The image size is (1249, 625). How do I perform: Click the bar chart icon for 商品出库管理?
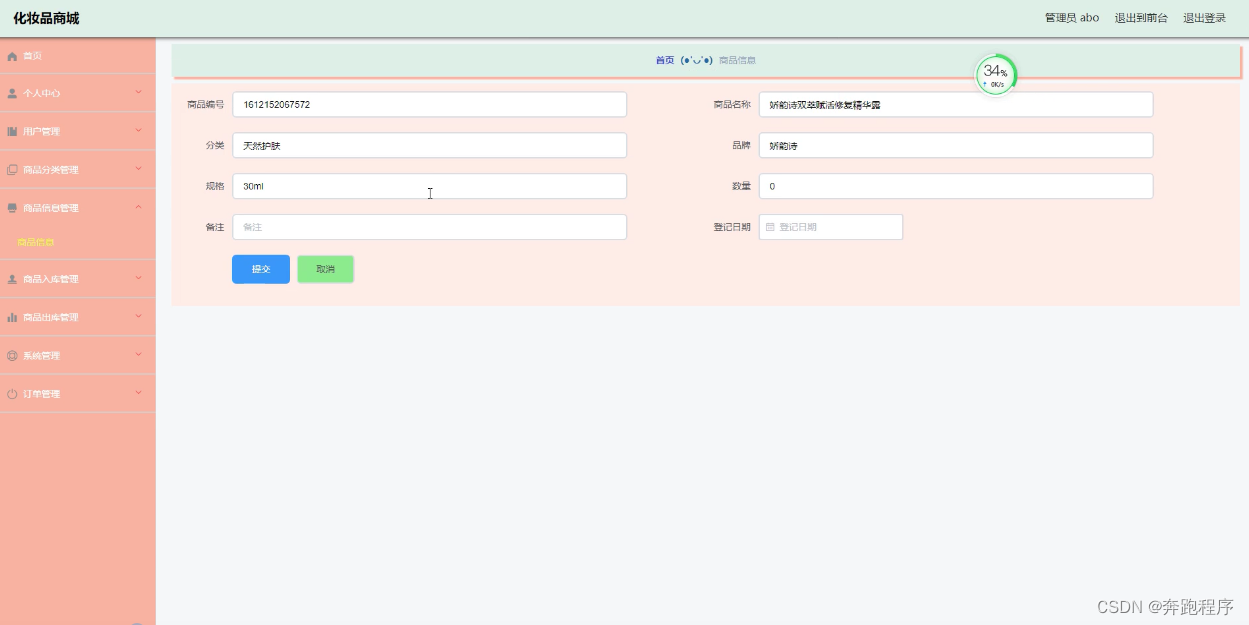[x=12, y=317]
